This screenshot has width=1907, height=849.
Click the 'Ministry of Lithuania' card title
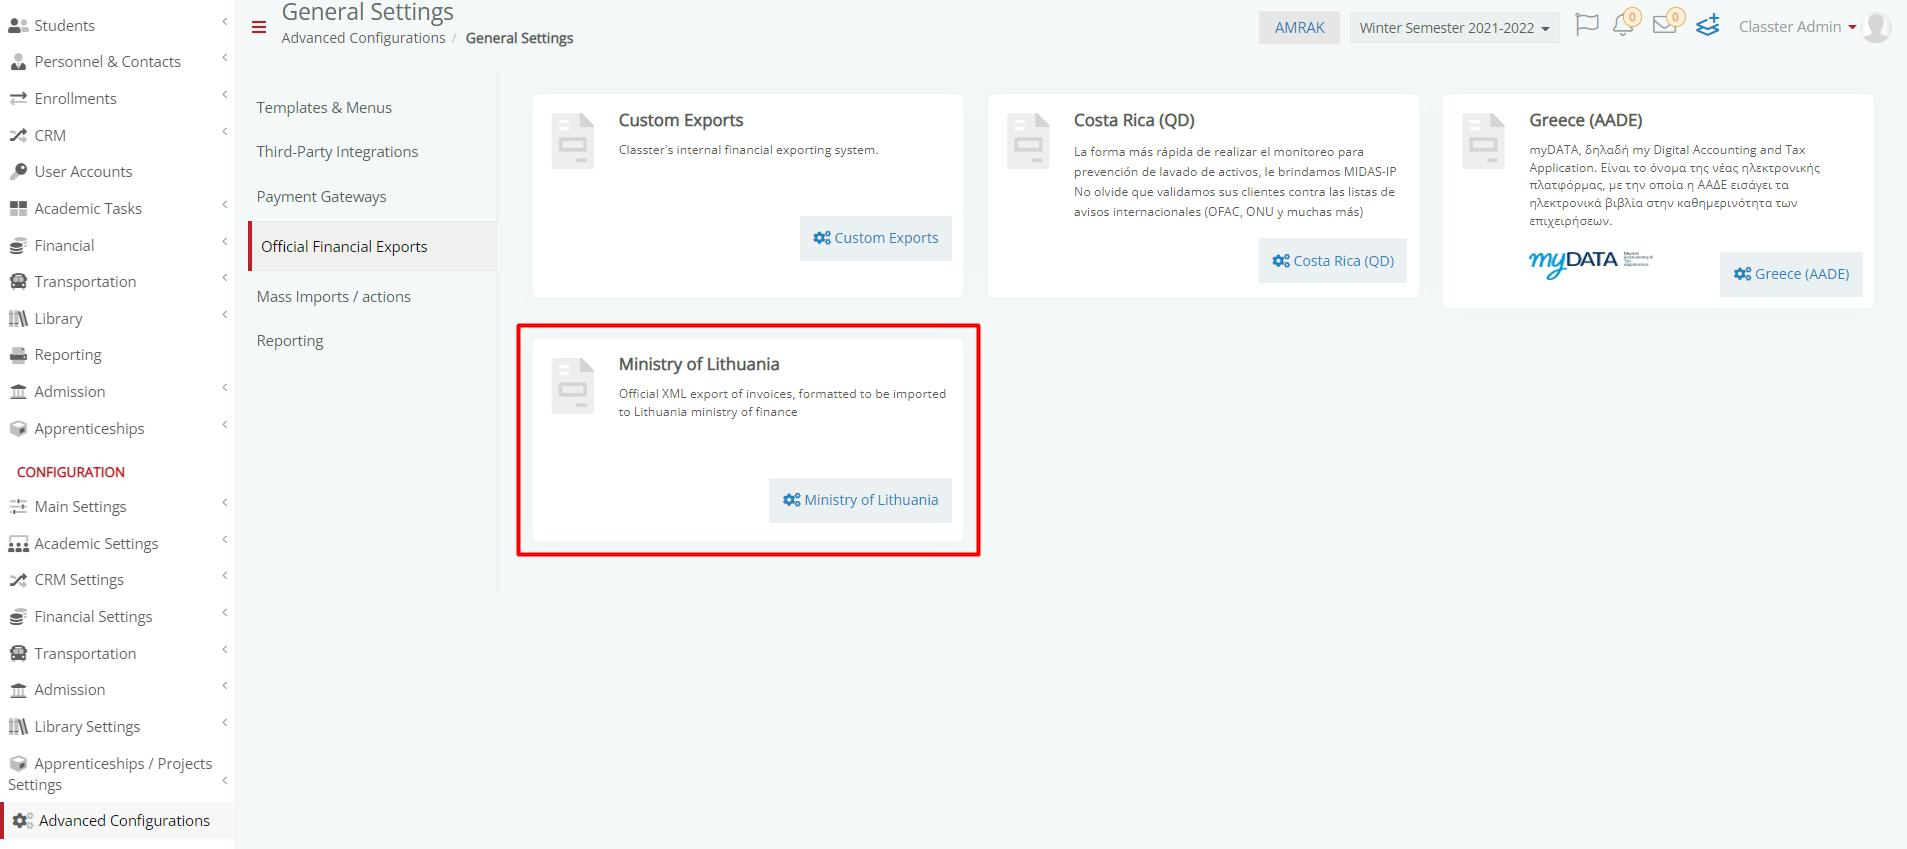pos(699,364)
